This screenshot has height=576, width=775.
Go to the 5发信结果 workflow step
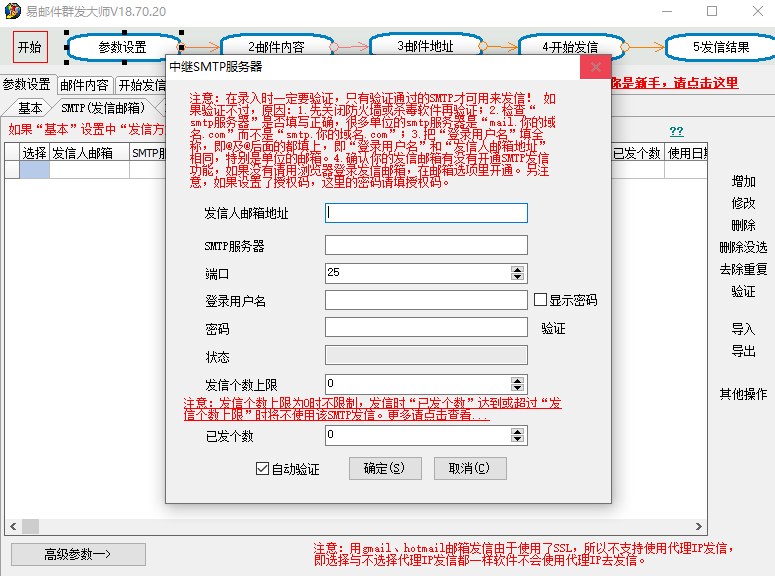(721, 47)
